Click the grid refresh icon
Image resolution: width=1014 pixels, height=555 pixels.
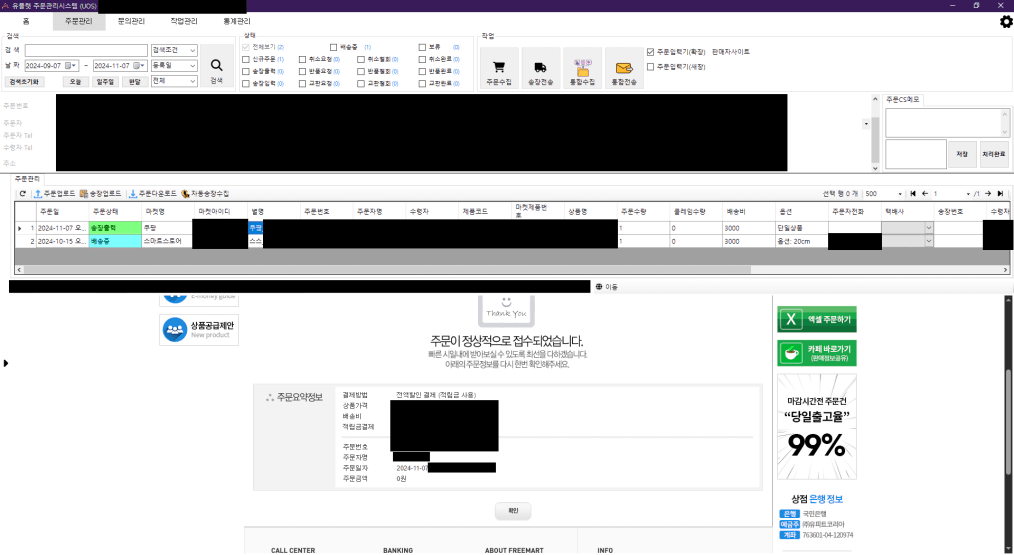pyautogui.click(x=23, y=193)
